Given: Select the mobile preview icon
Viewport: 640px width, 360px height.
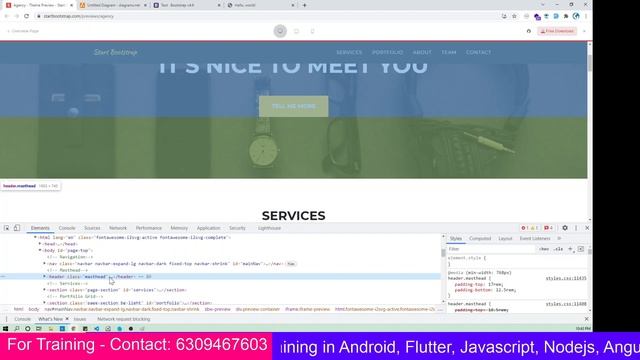Looking at the screenshot, I should pos(312,31).
